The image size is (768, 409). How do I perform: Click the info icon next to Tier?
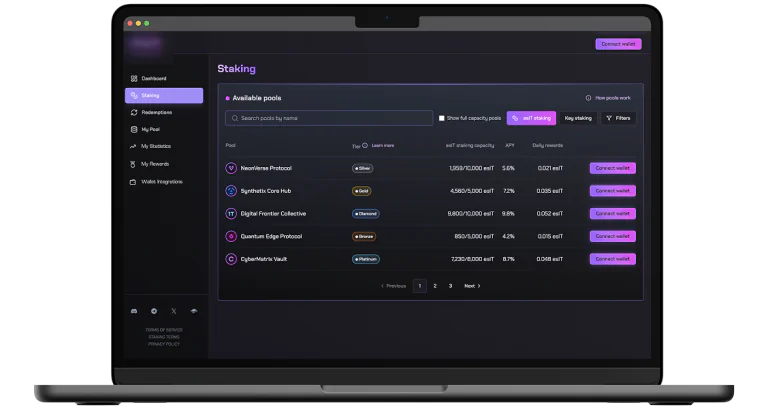tap(365, 145)
